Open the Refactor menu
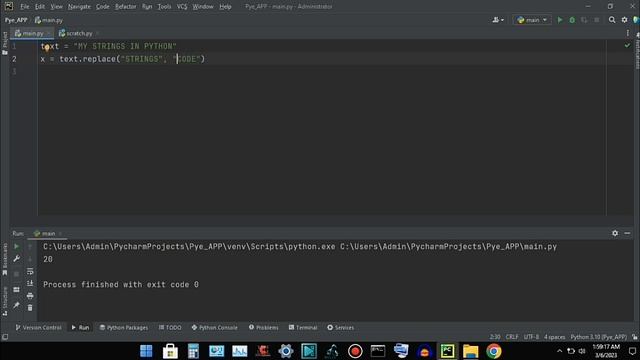640x360 pixels. (125, 7)
